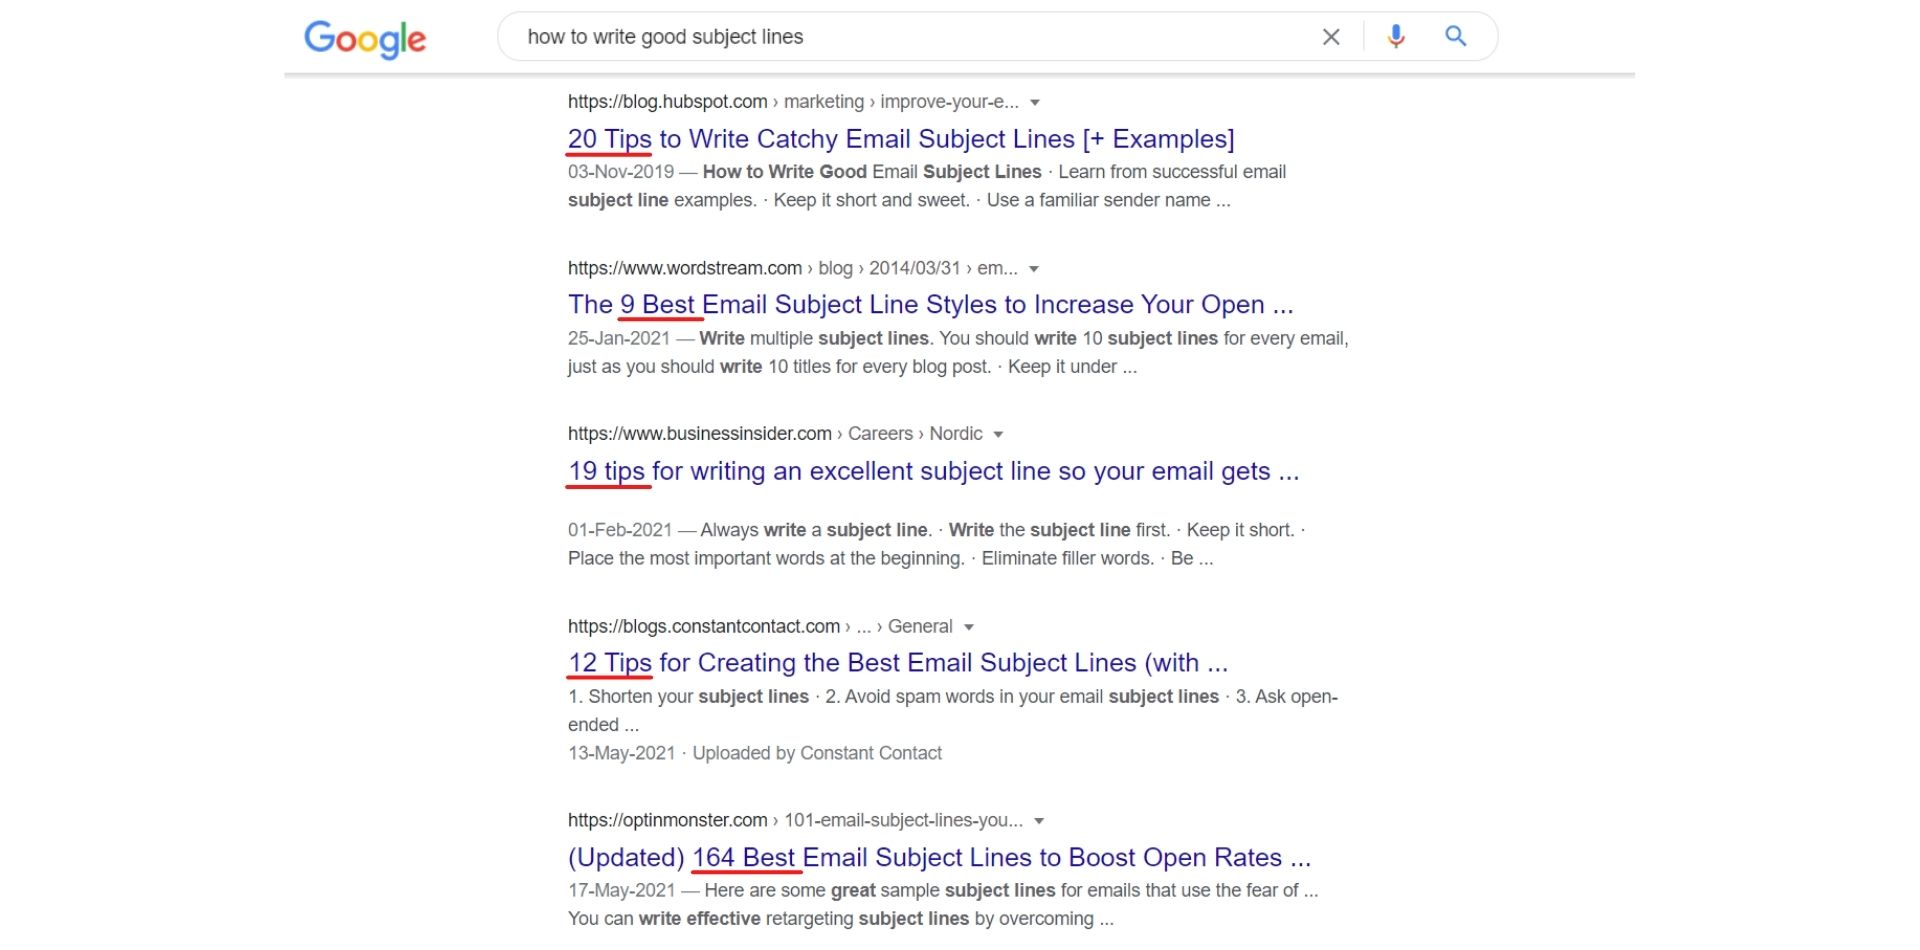Click the Google logo
This screenshot has height=950, width=1920.
tap(365, 38)
